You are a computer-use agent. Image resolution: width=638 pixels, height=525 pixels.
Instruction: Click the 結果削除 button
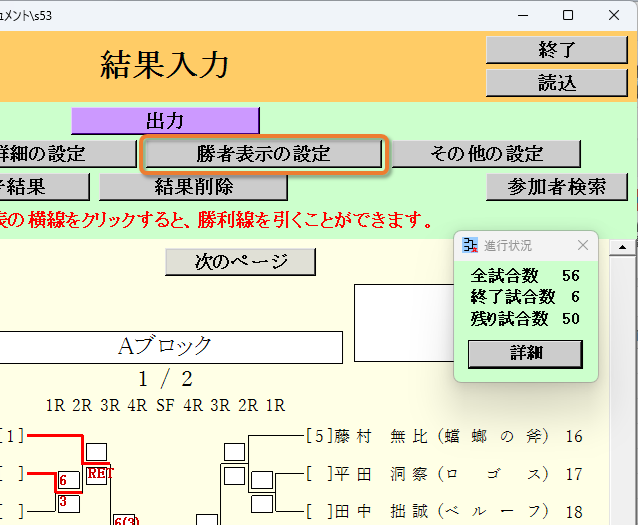pos(193,187)
